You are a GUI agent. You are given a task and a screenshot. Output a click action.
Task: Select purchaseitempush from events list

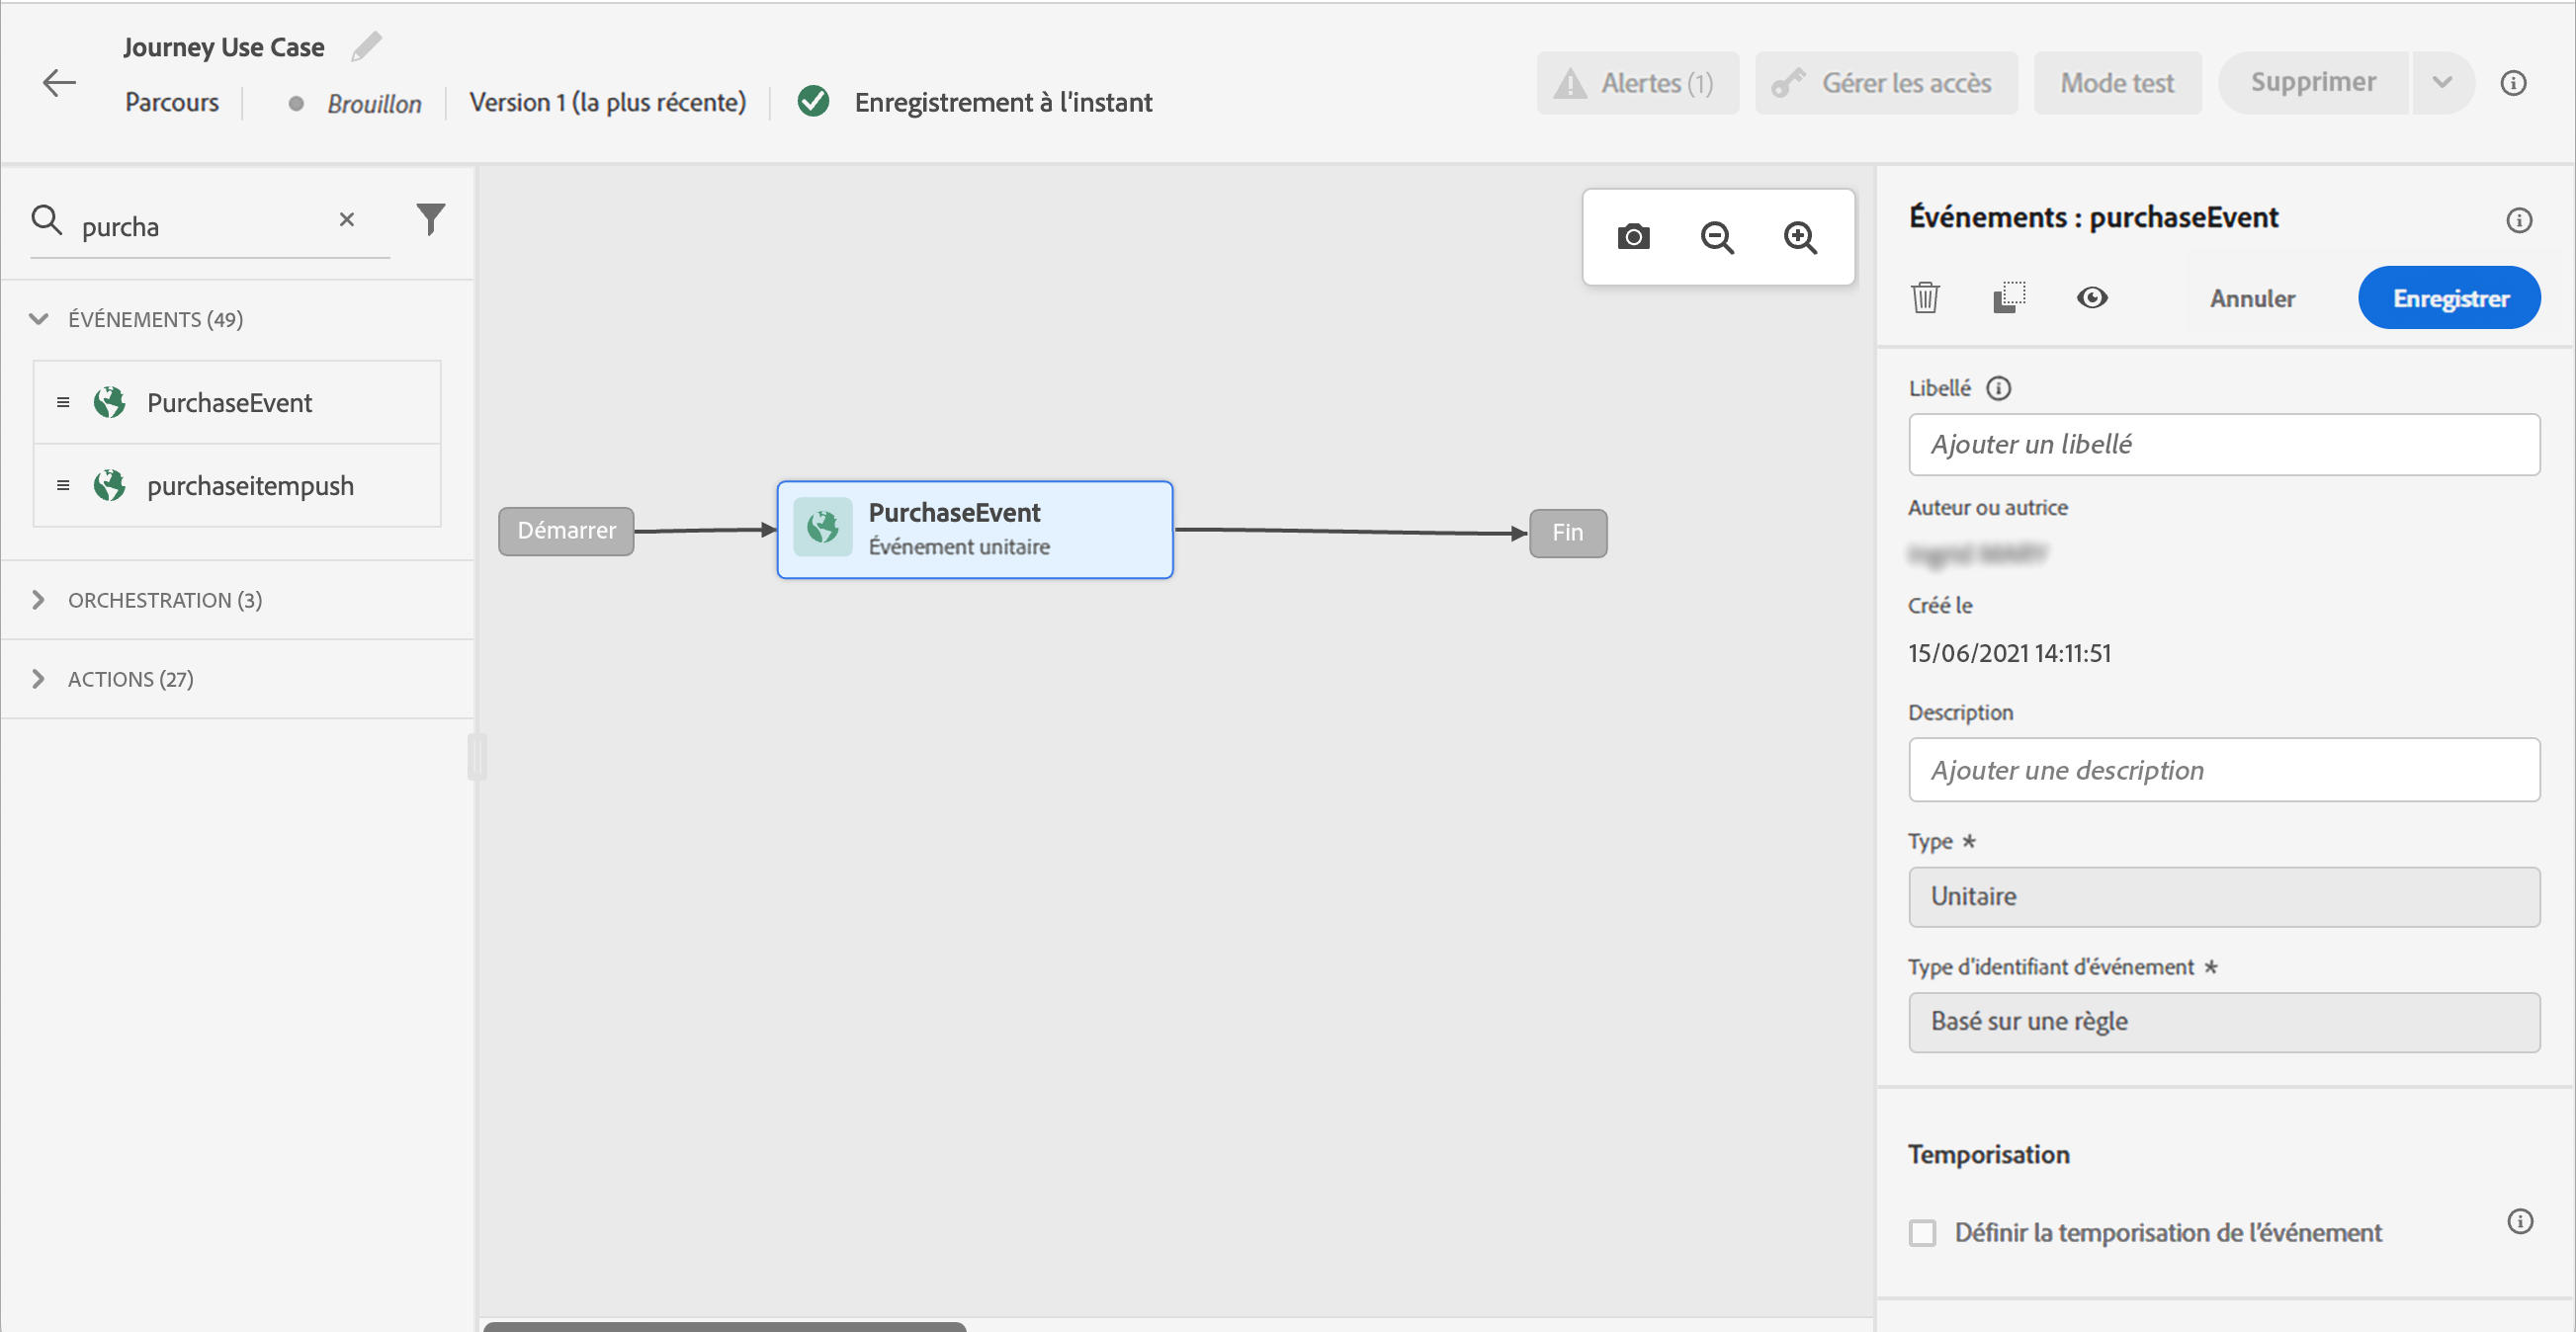point(250,486)
